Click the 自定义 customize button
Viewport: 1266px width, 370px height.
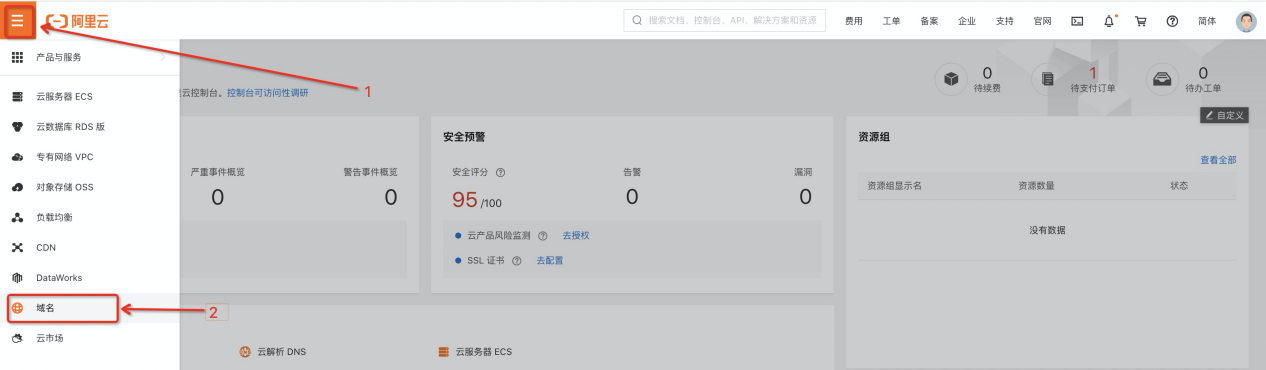pyautogui.click(x=1224, y=116)
